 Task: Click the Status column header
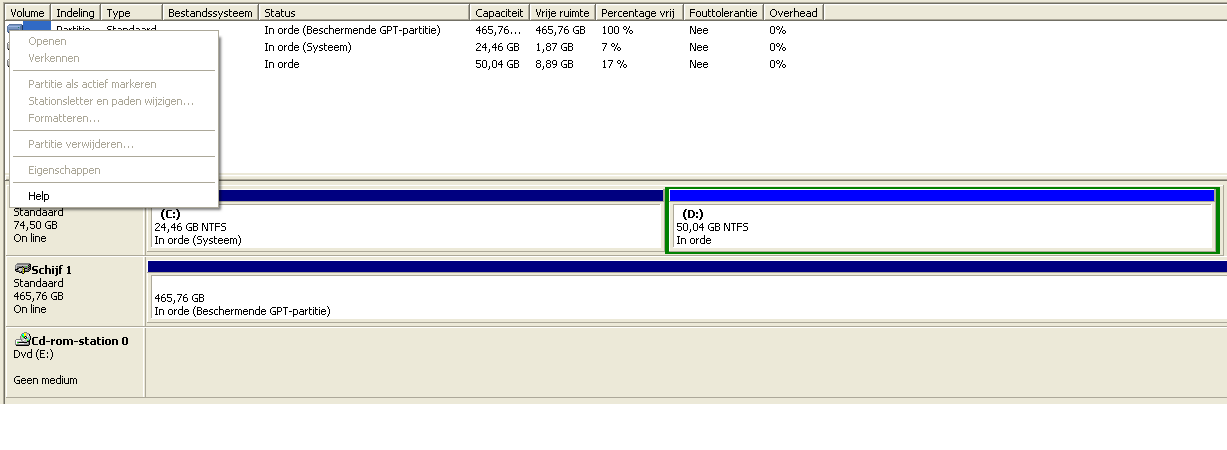[364, 12]
